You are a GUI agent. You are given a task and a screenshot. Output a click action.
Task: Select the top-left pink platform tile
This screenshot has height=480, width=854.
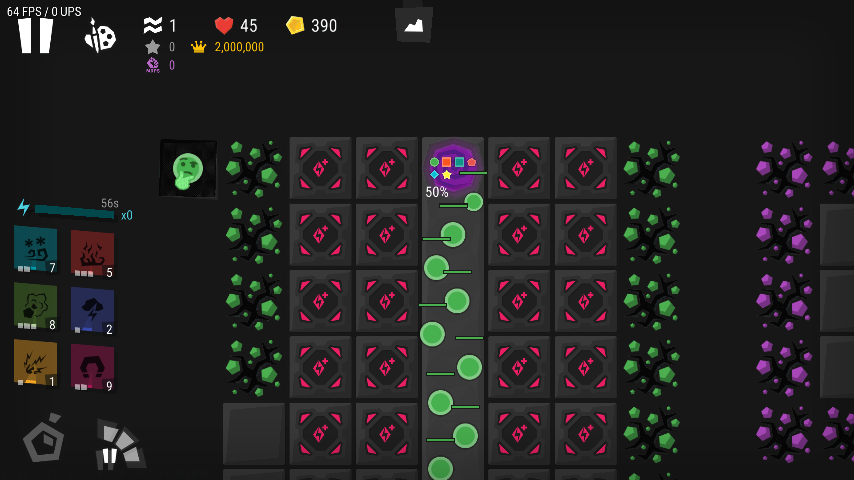[320, 168]
